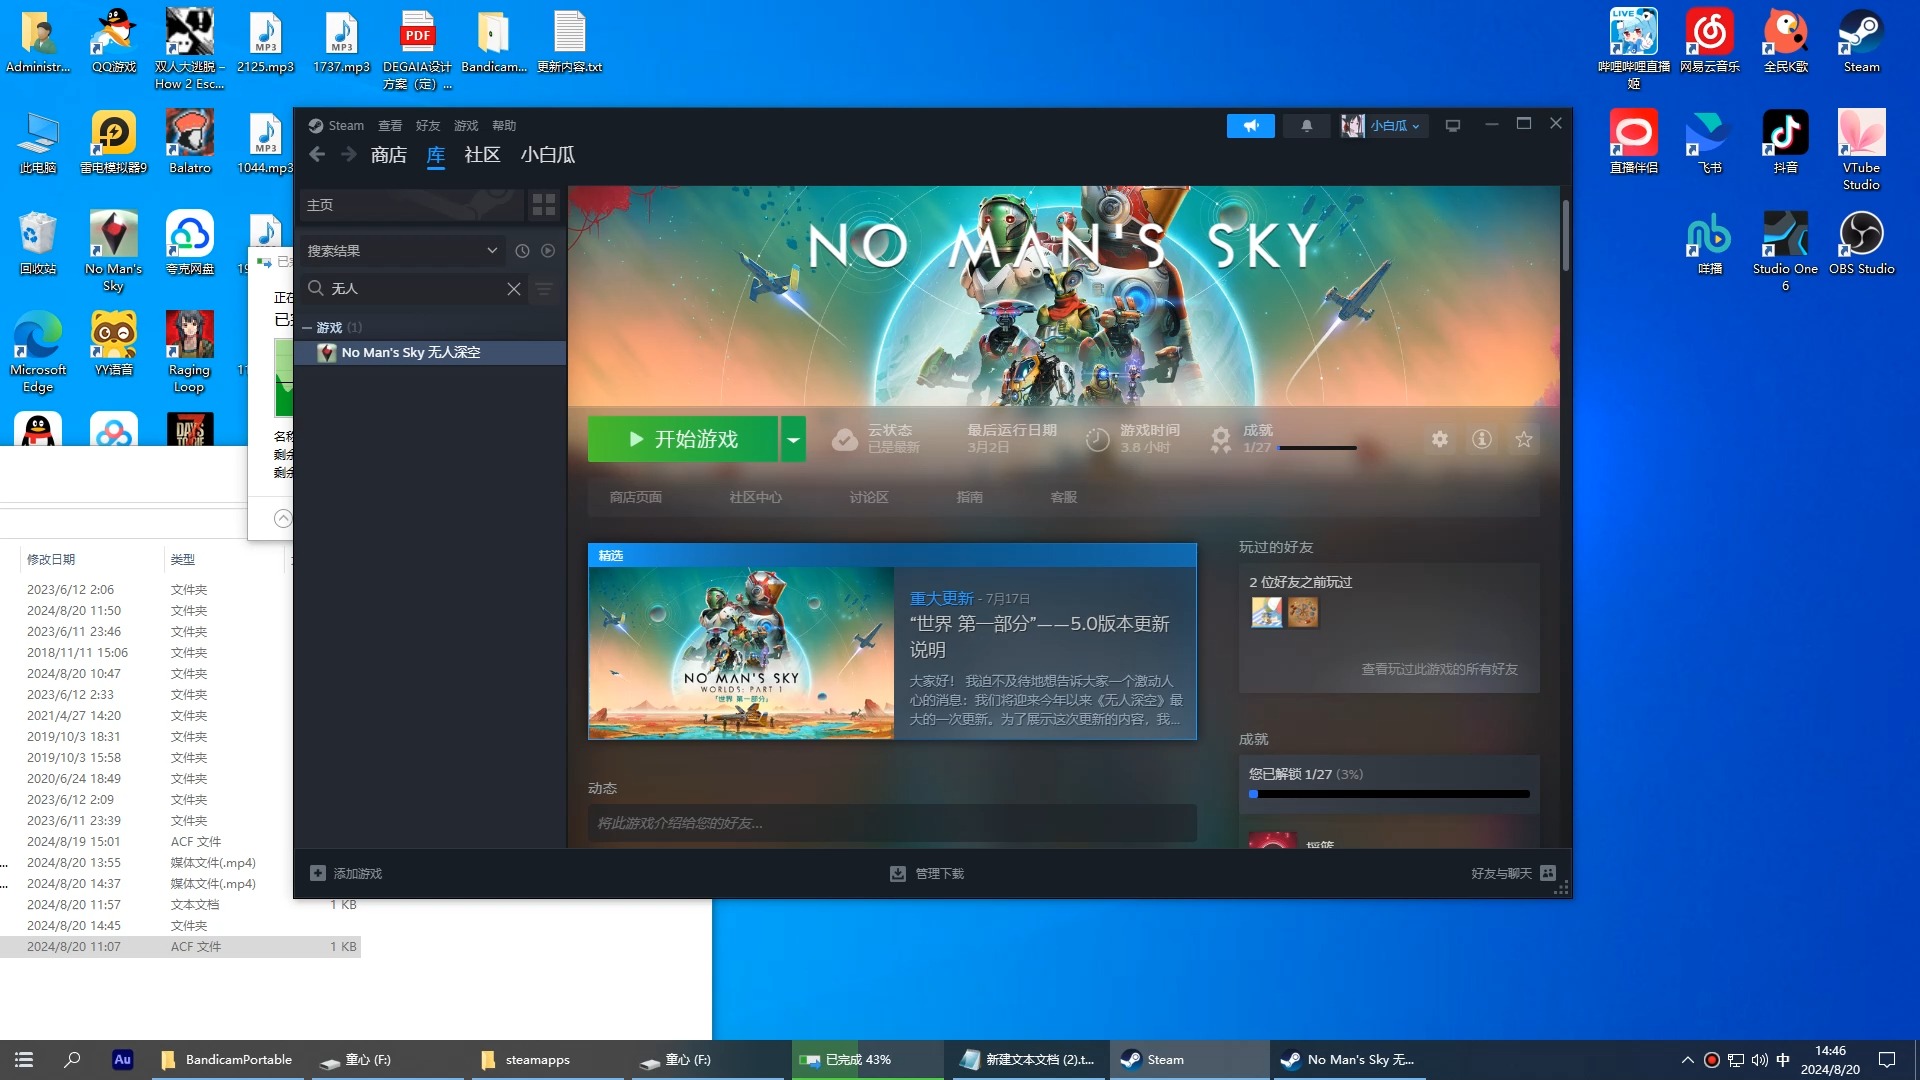Expand the play button options arrow

(x=791, y=438)
